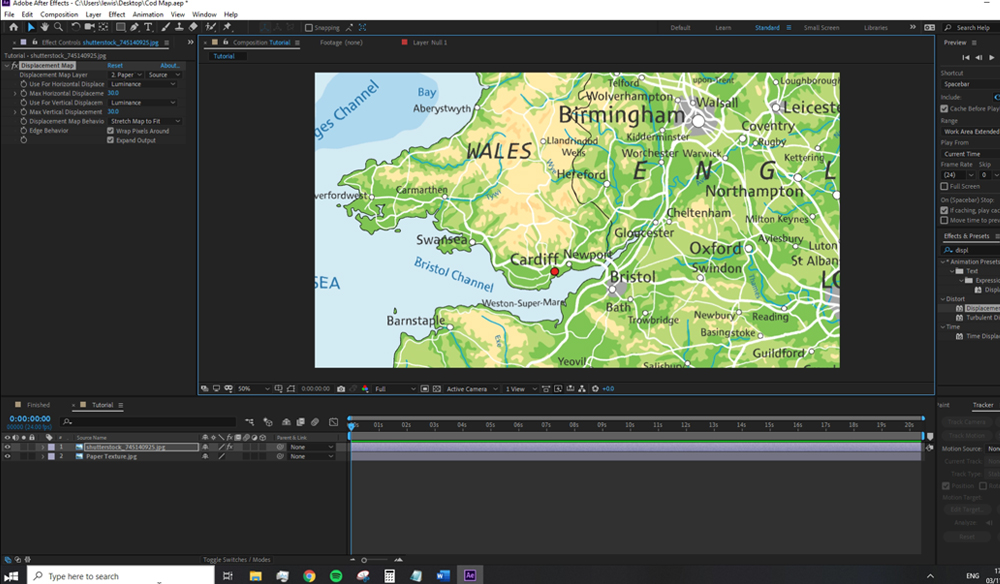Open the Use For Horizontal Displacement dropdown
The height and width of the screenshot is (584, 1000).
coord(143,84)
